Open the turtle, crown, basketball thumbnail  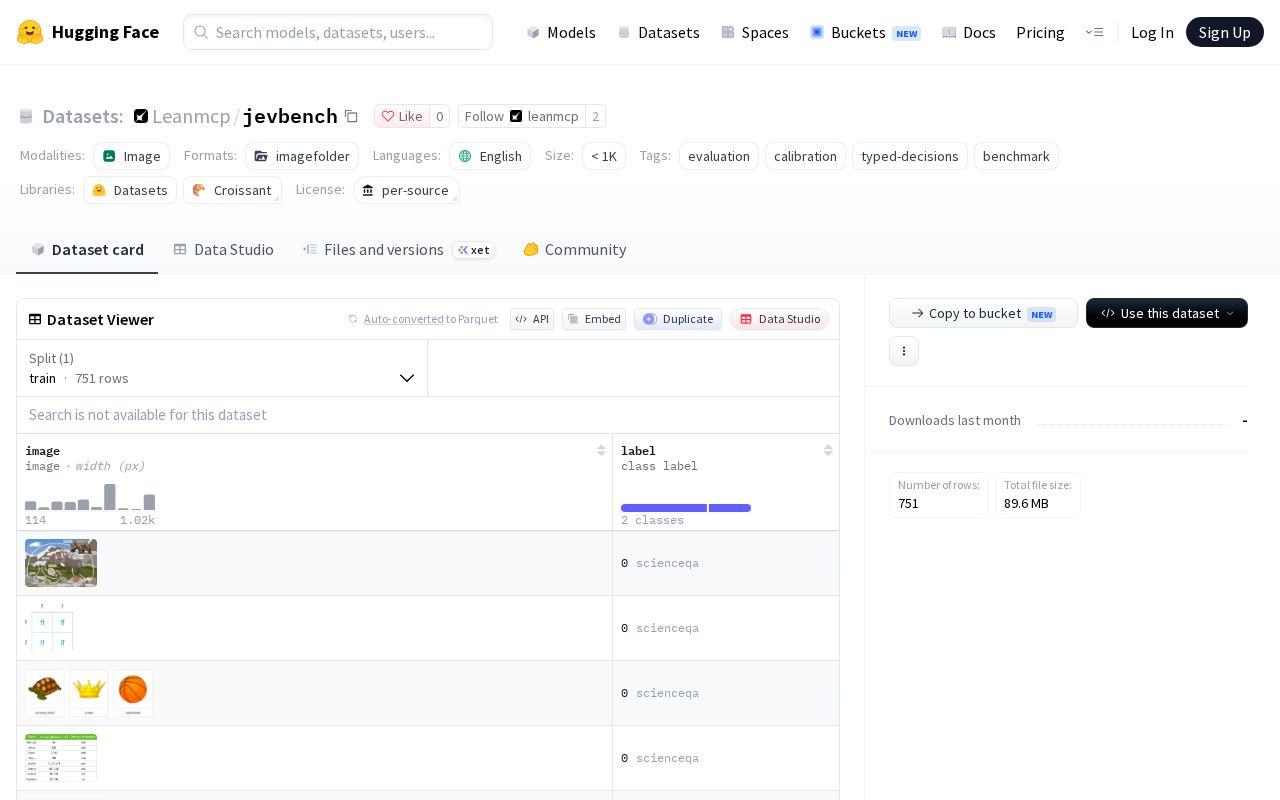89,693
